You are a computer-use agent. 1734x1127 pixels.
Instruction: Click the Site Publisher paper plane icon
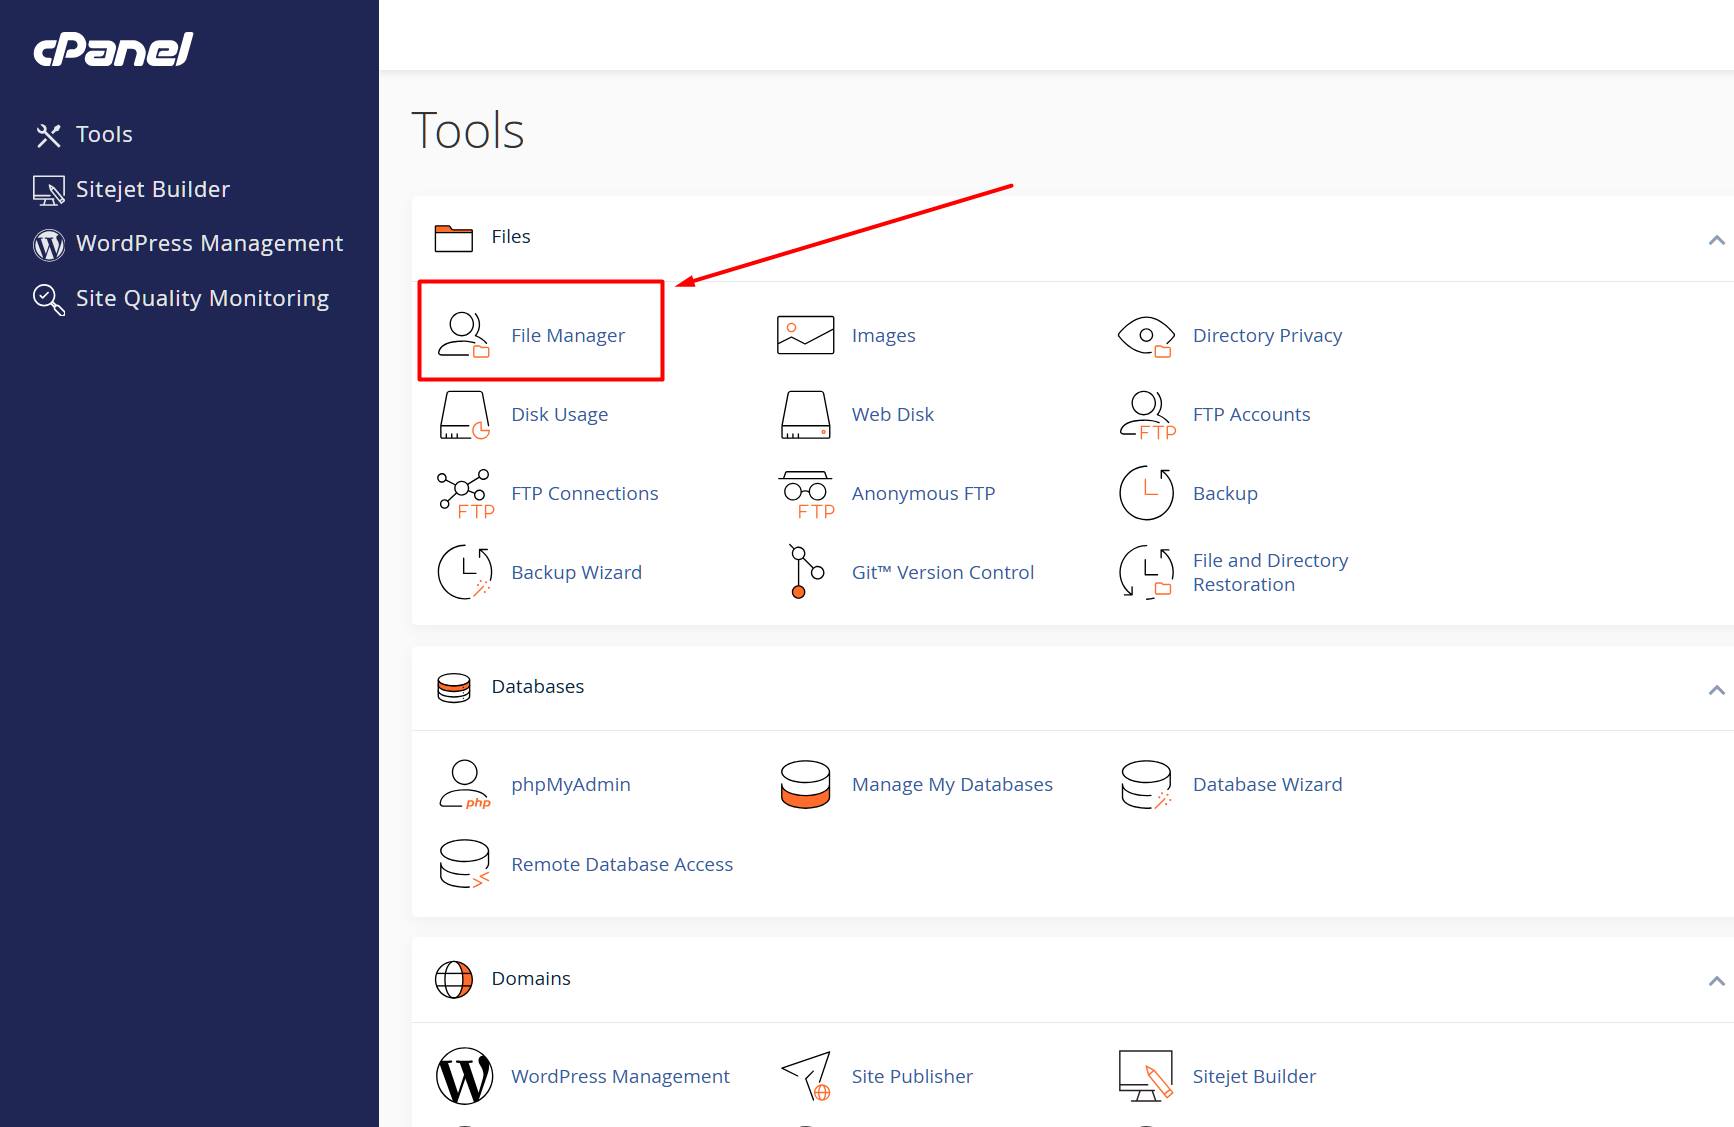point(805,1076)
